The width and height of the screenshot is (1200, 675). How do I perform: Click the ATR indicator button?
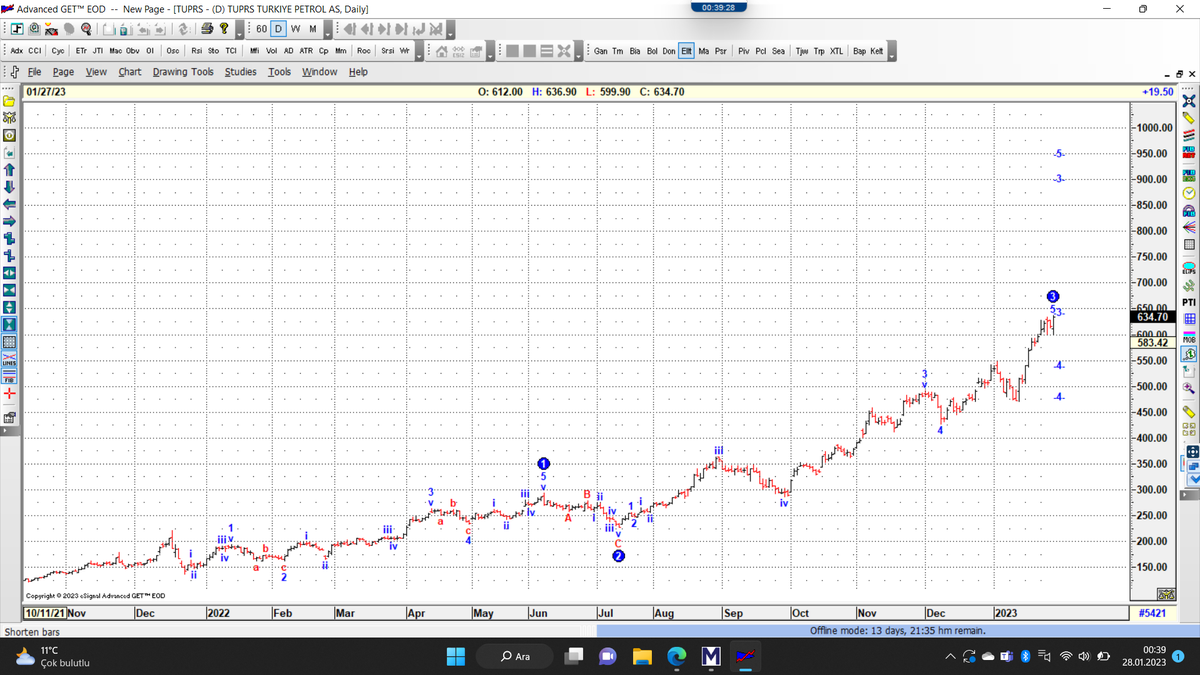[x=306, y=51]
